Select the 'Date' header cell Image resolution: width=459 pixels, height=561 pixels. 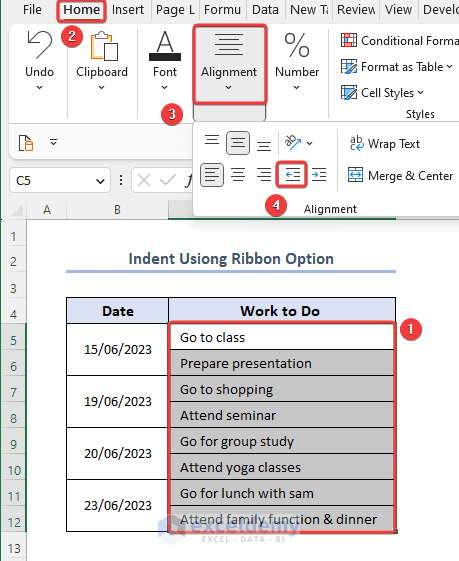[x=117, y=311]
